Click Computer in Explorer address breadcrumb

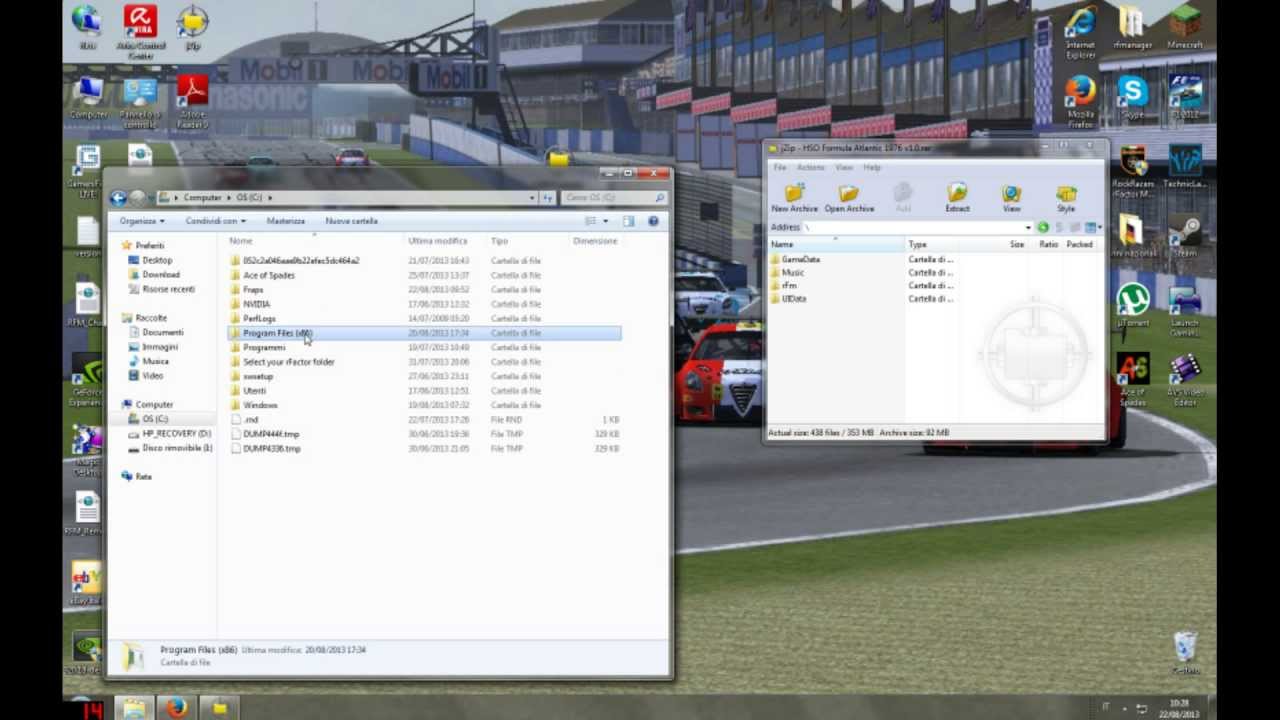pyautogui.click(x=202, y=198)
